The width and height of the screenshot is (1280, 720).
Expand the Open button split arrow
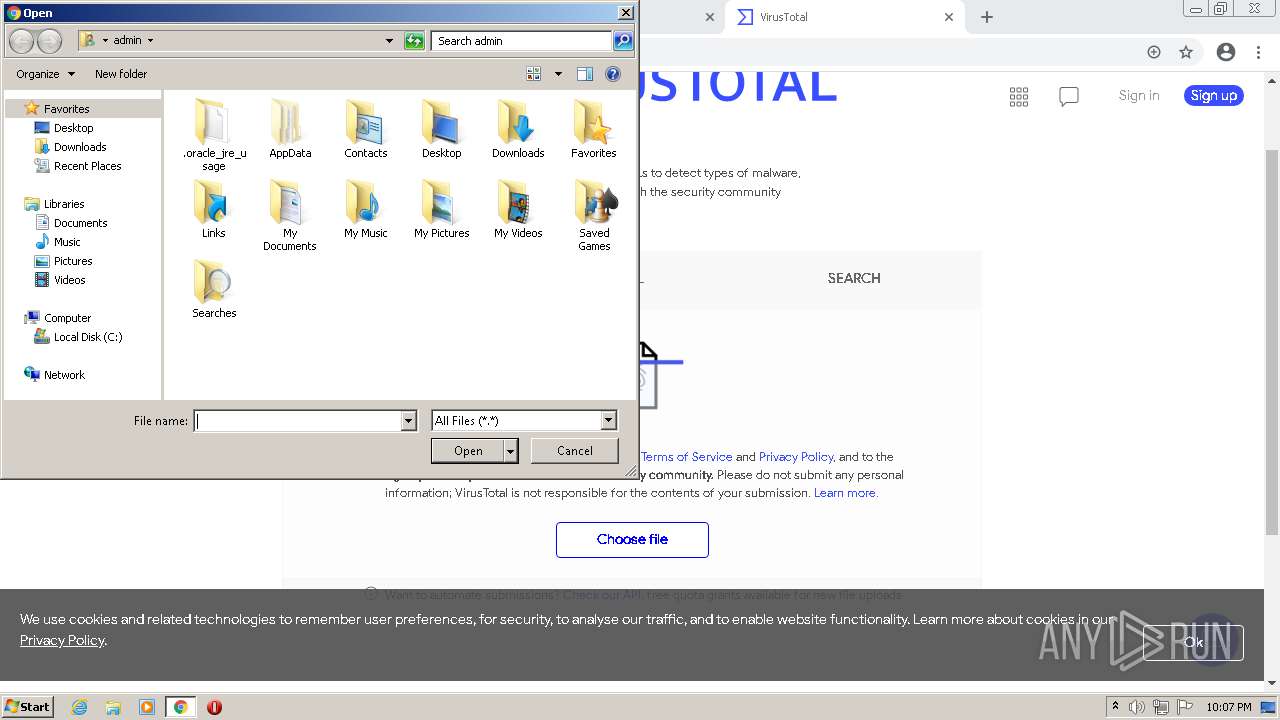(511, 451)
